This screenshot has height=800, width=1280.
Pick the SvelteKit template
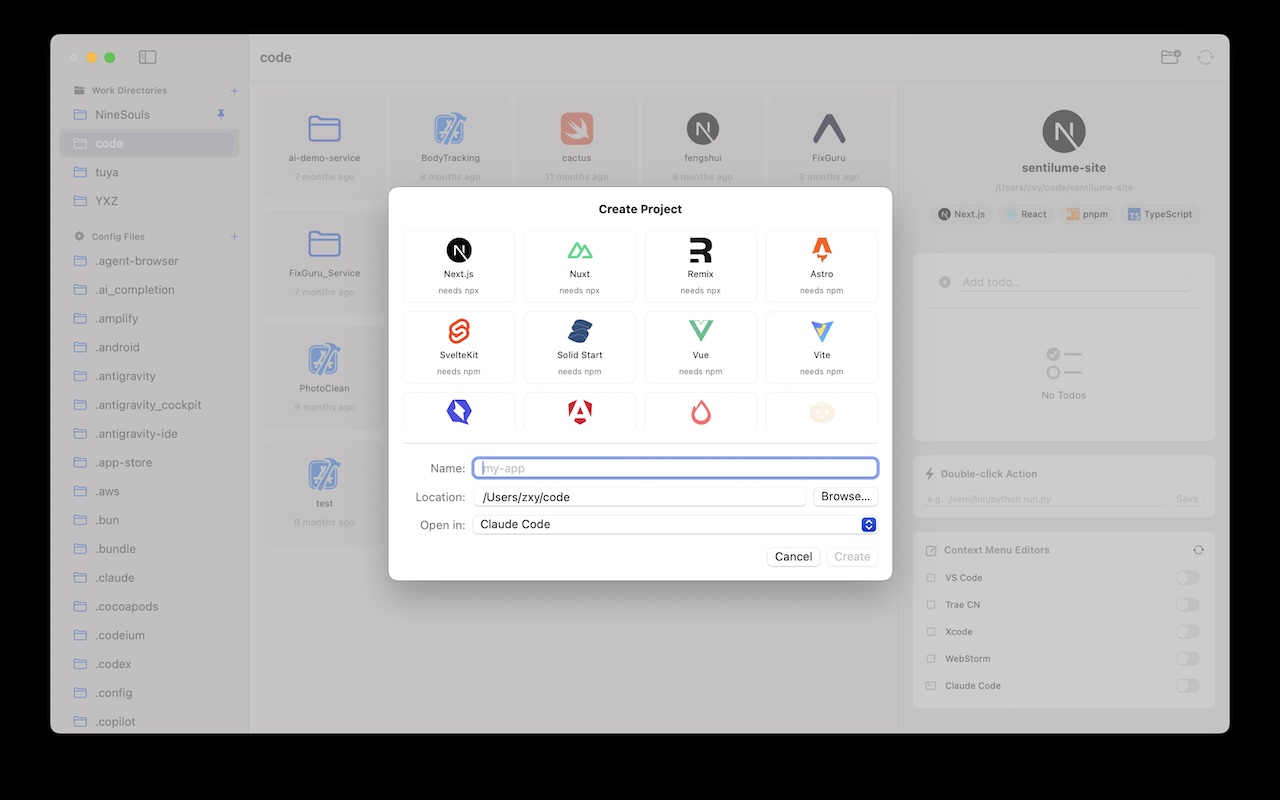pyautogui.click(x=459, y=347)
